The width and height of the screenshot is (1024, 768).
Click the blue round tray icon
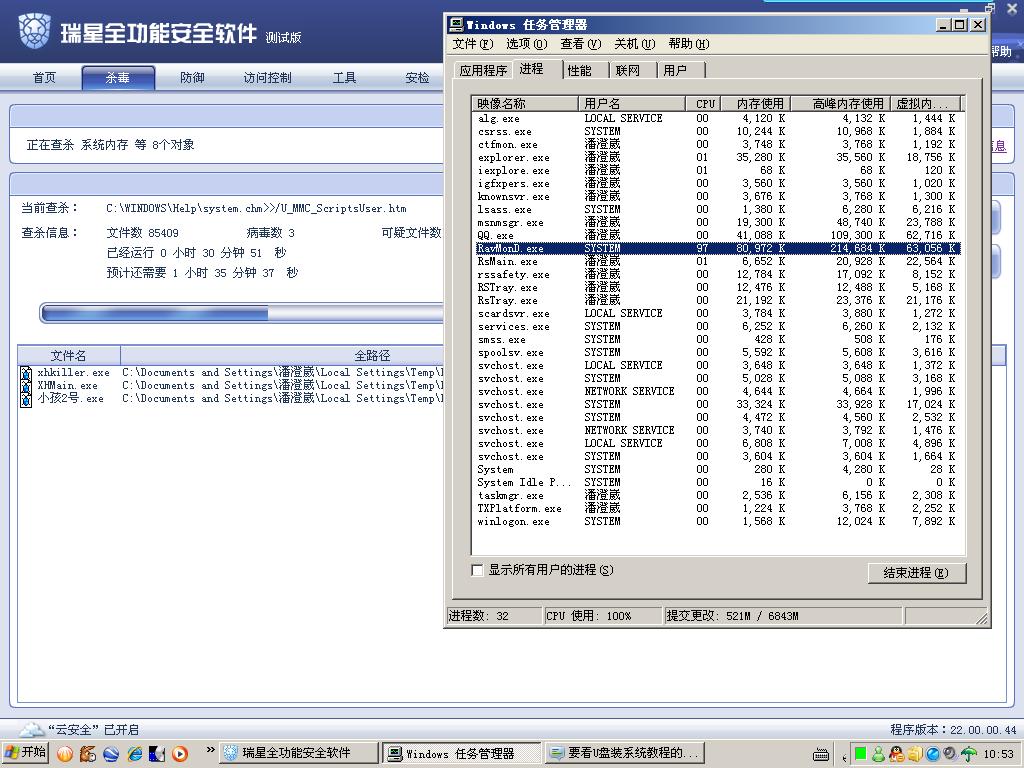(932, 754)
